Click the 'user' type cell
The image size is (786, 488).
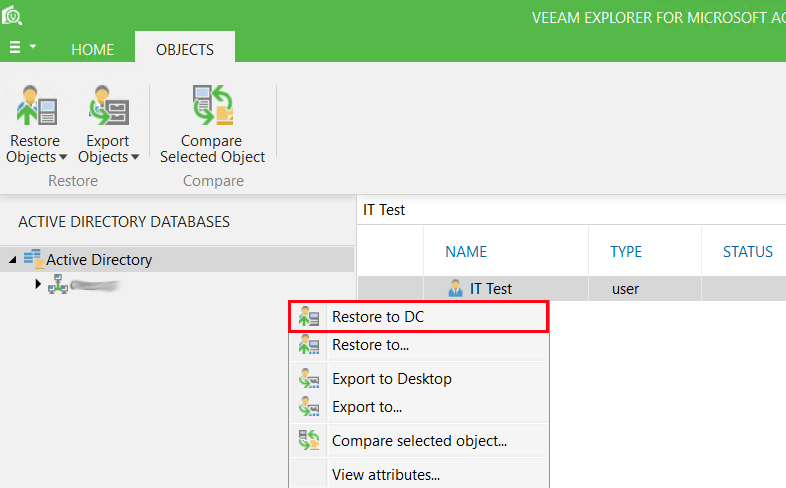[x=625, y=289]
